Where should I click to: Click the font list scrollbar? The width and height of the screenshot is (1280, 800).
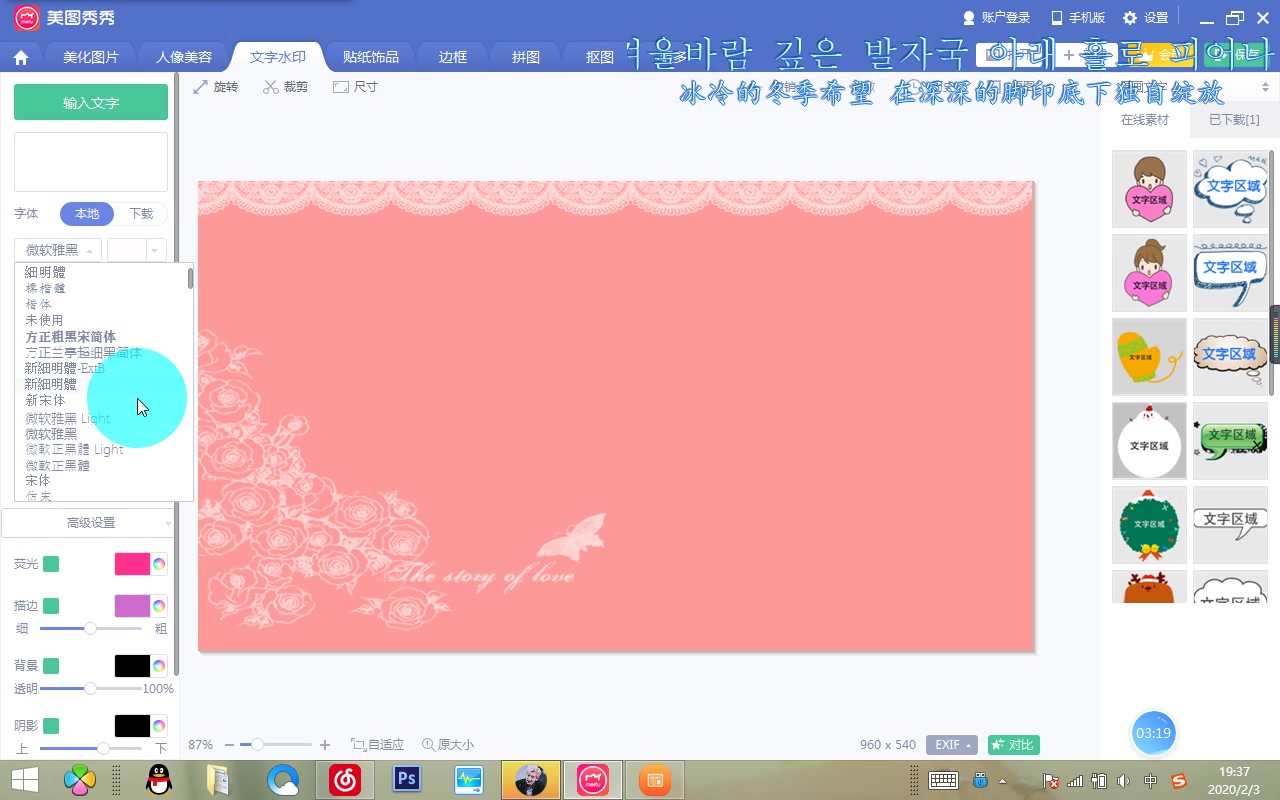(190, 278)
